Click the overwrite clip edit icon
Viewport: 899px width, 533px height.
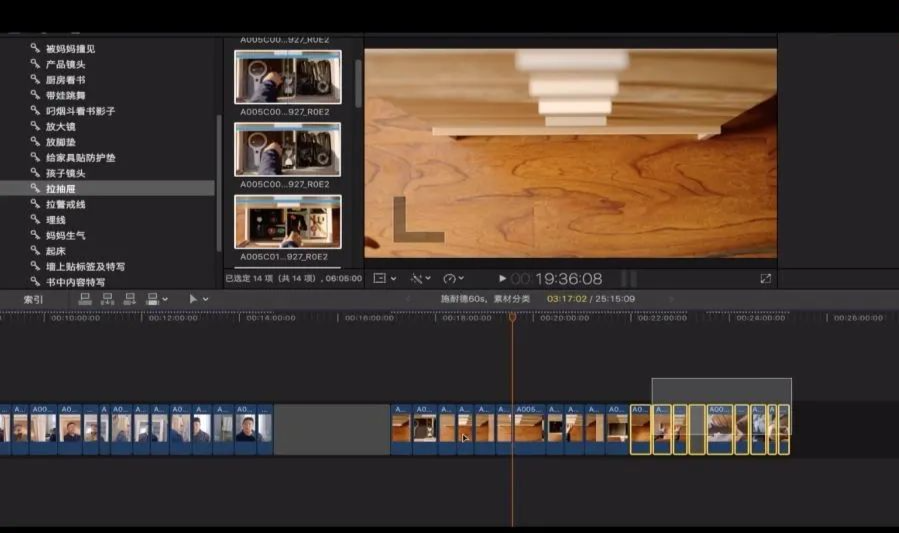point(152,299)
